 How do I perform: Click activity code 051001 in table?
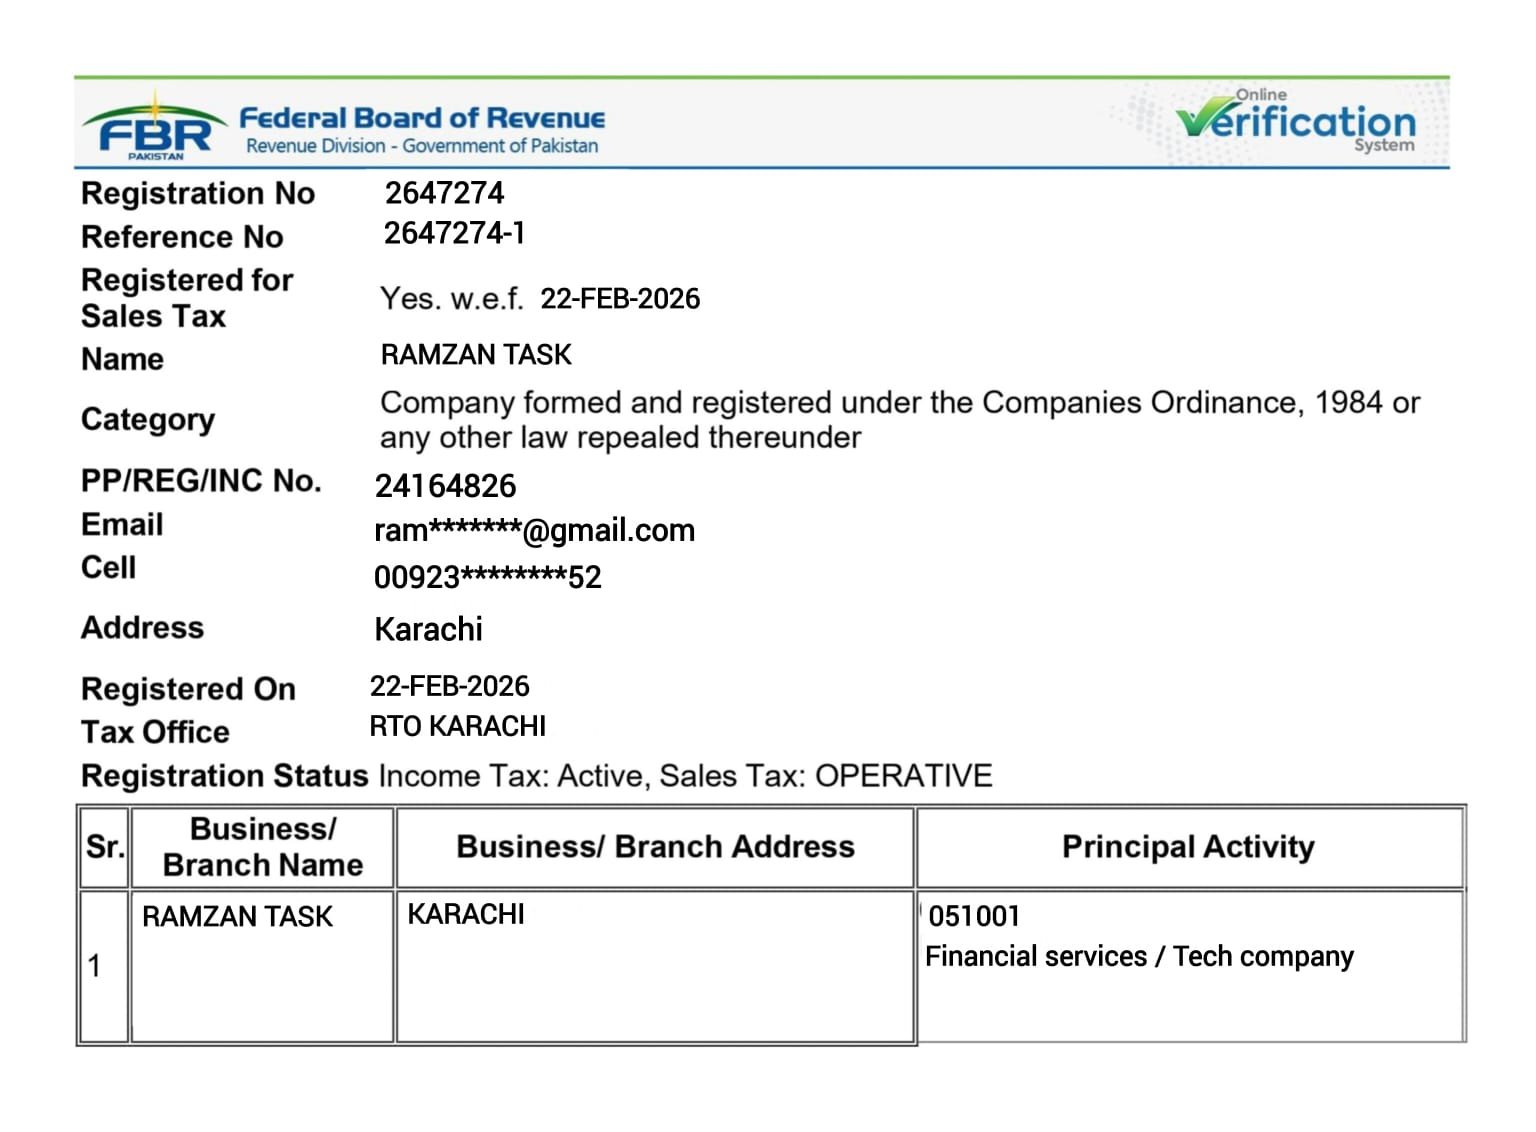pos(974,916)
